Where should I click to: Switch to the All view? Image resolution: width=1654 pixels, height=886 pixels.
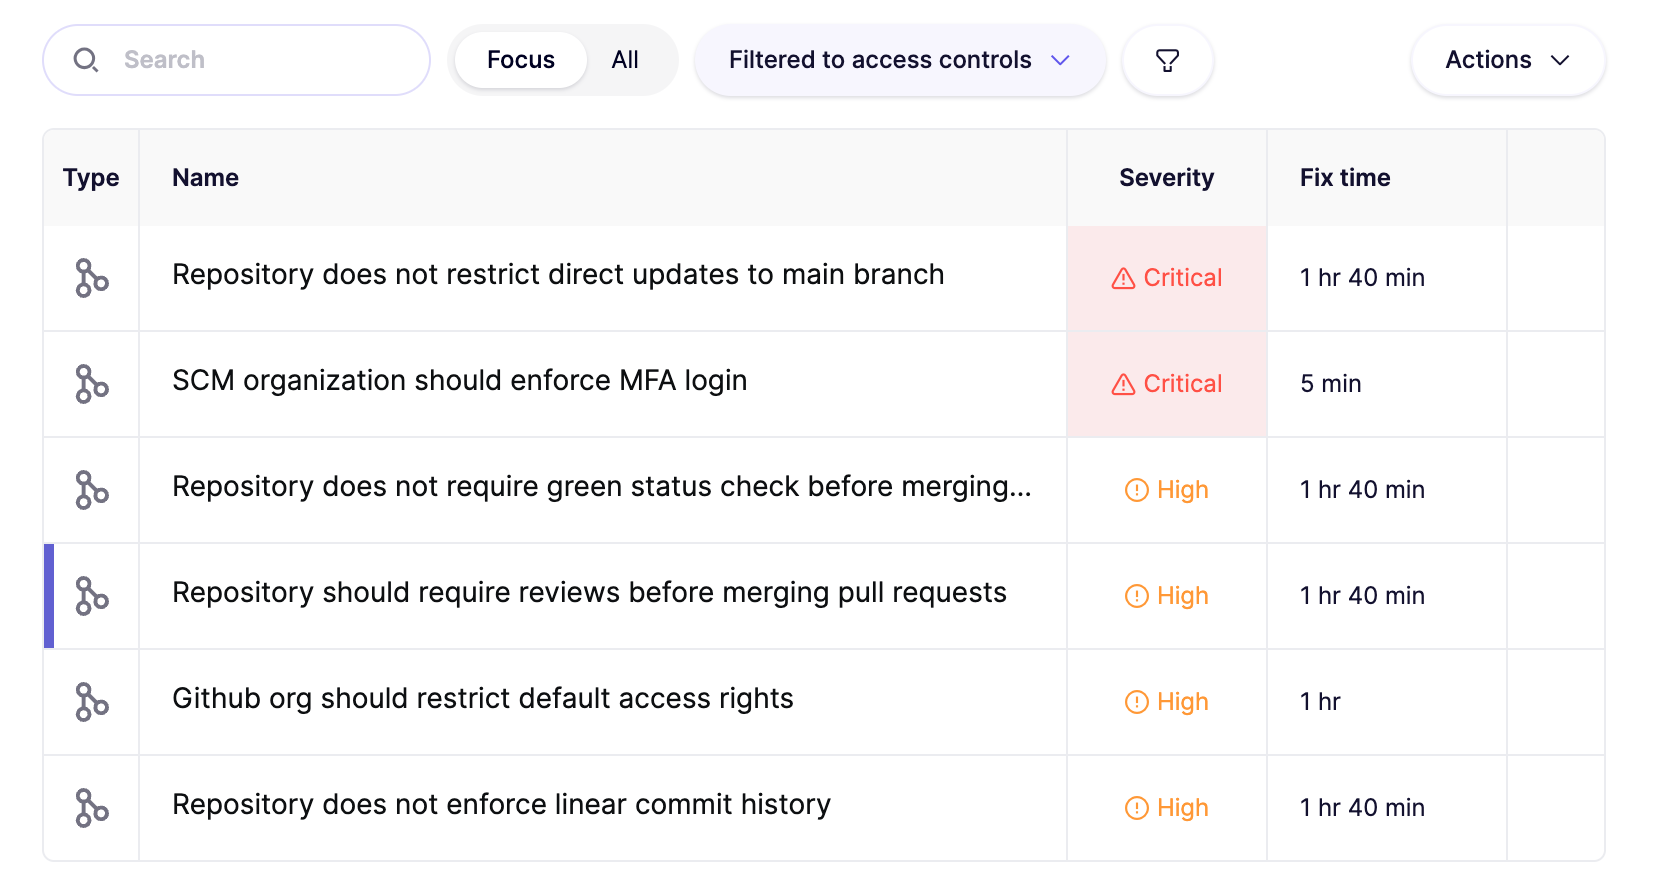click(625, 60)
